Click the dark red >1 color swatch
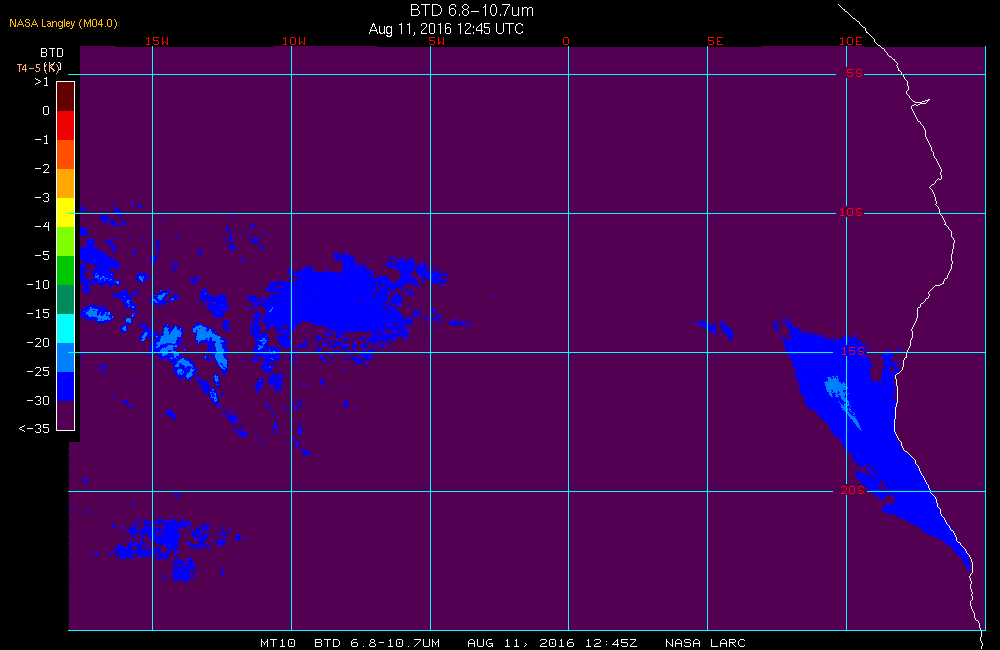This screenshot has width=1000, height=650. (66, 96)
